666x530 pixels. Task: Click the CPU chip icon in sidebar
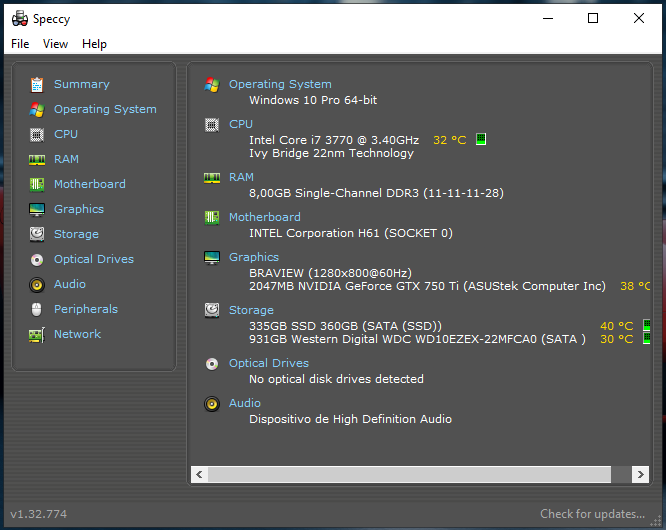click(x=37, y=135)
